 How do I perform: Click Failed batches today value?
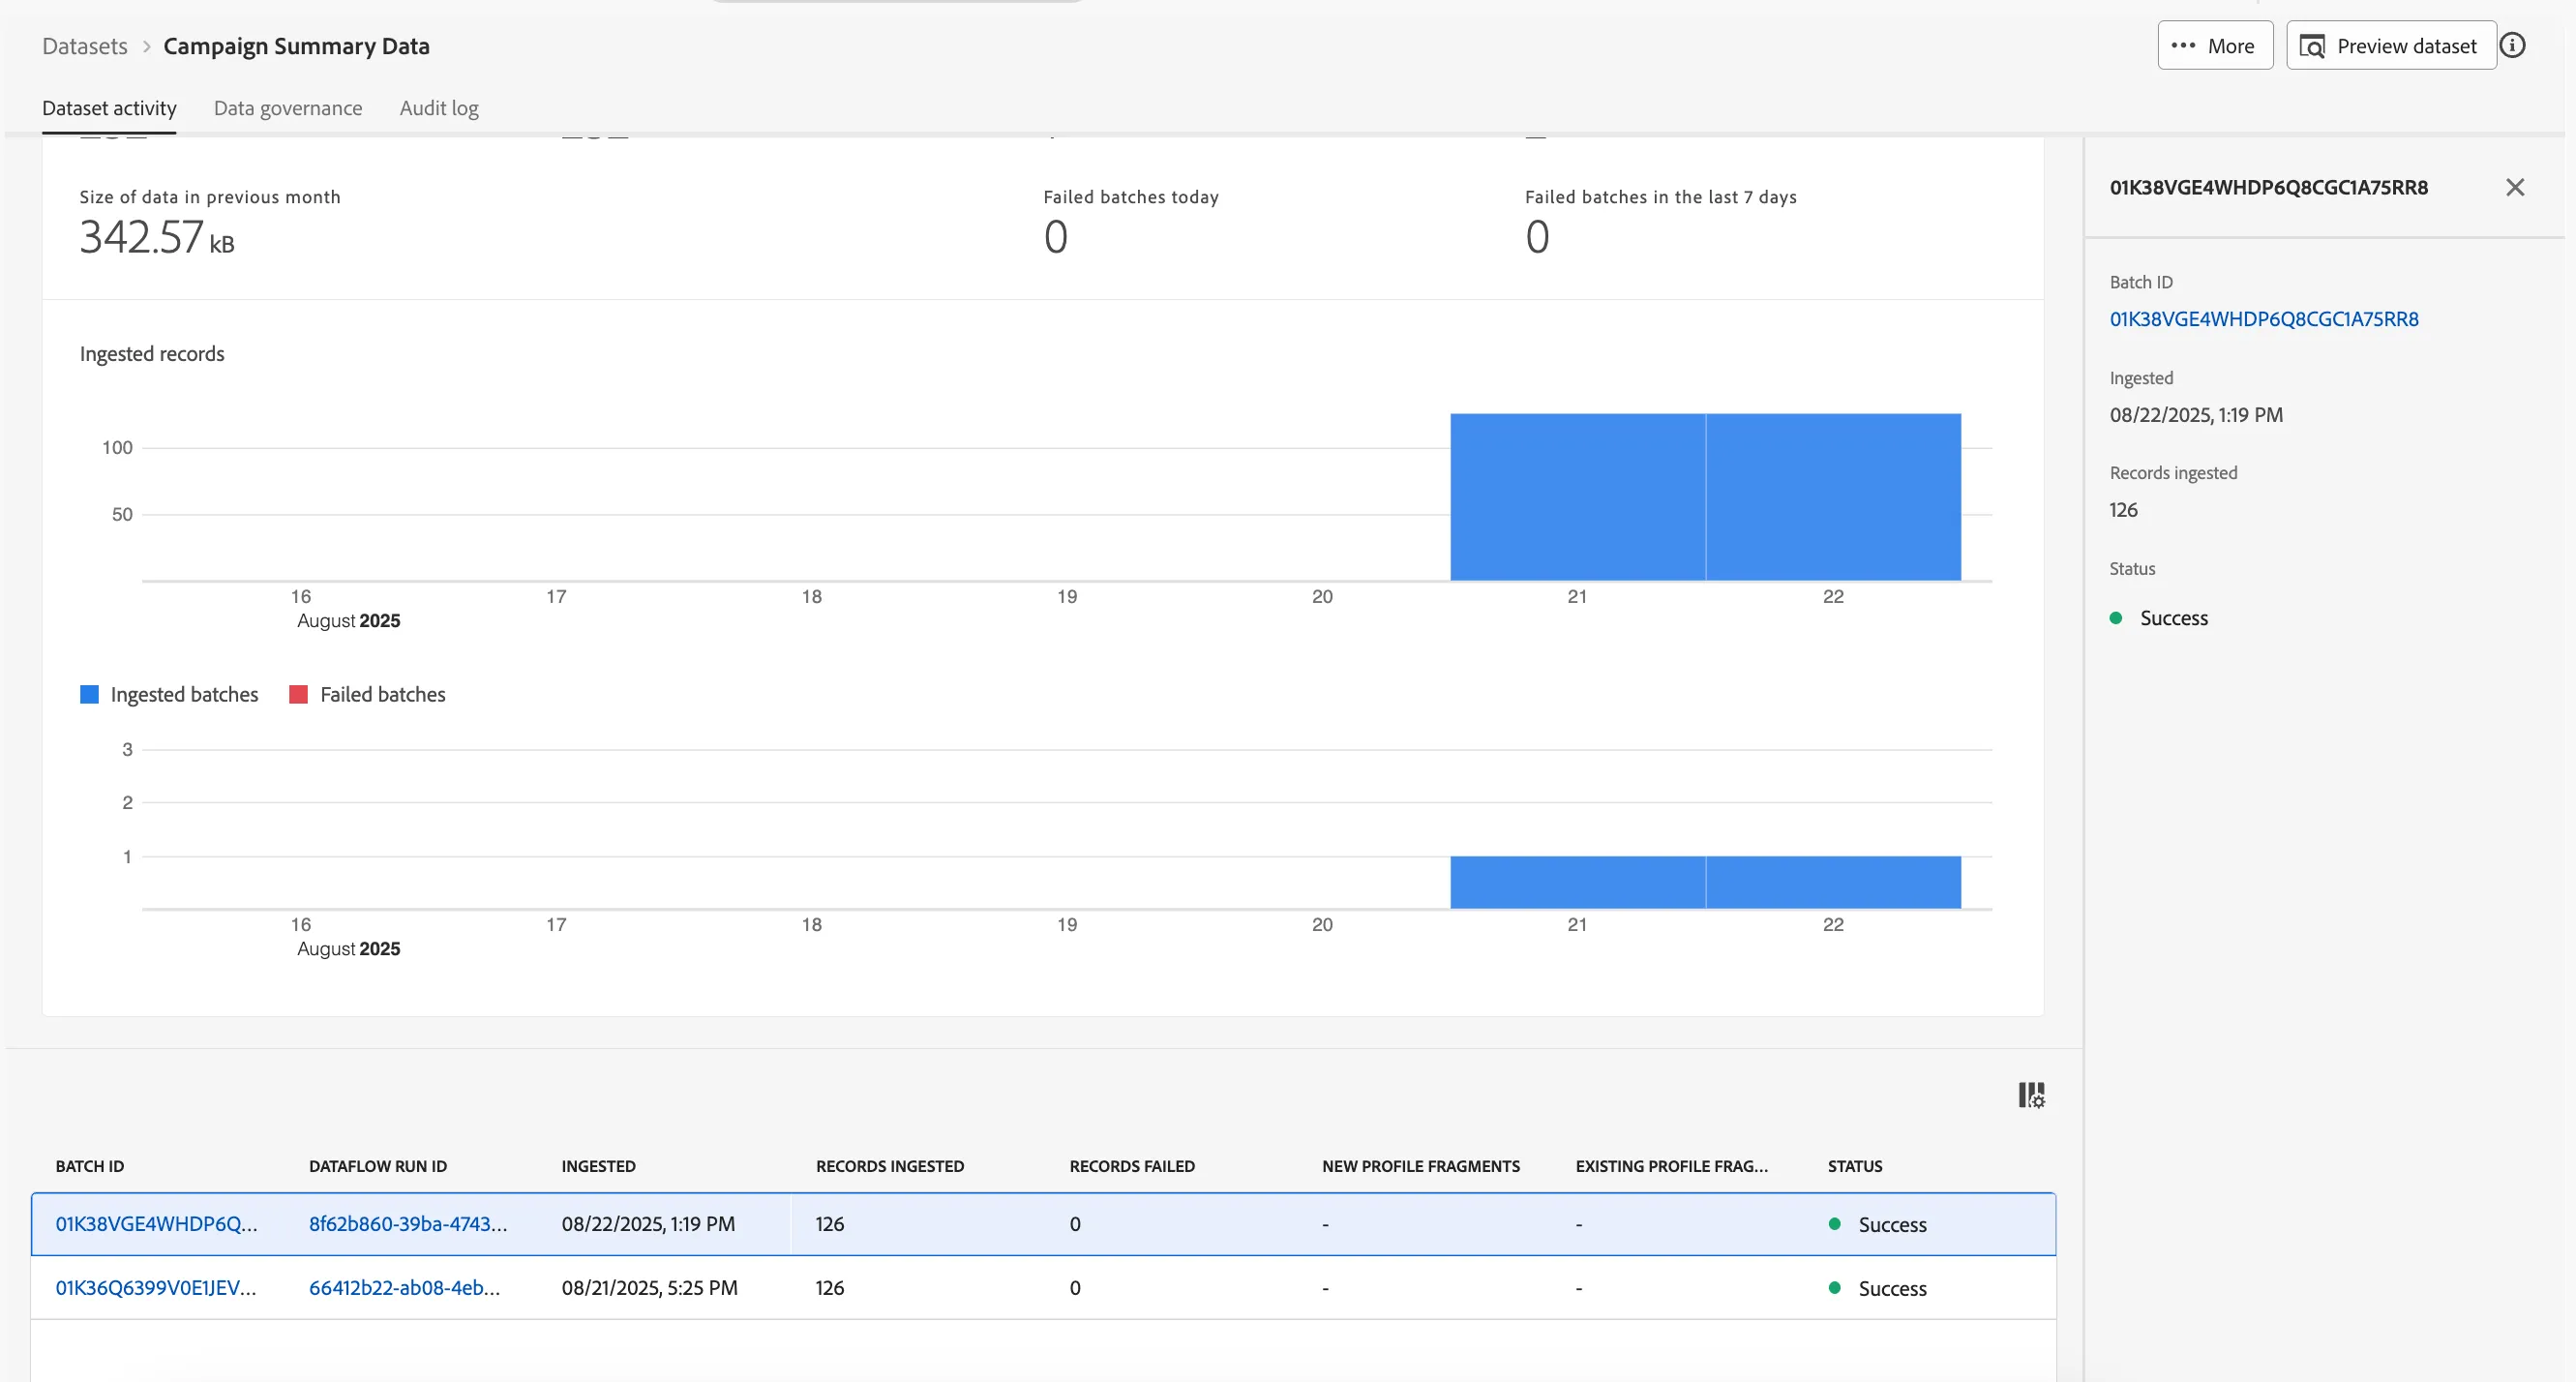pos(1055,238)
